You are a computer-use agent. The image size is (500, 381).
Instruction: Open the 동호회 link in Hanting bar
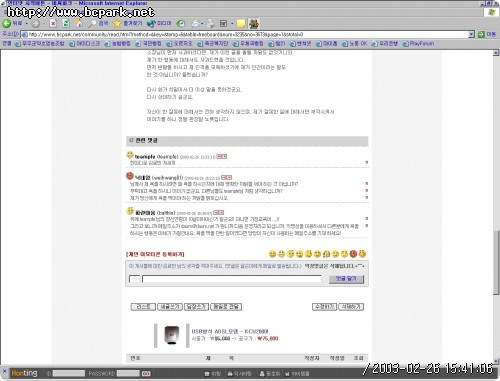tap(270, 374)
